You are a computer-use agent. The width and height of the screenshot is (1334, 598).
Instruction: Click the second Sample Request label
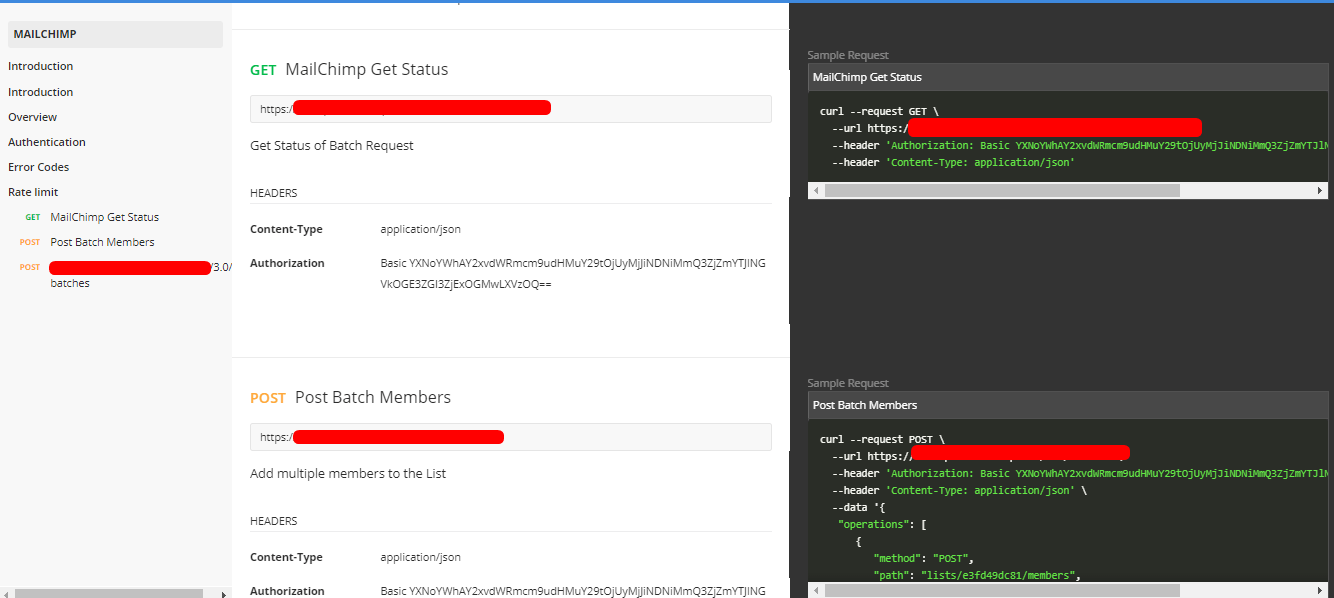(x=848, y=383)
